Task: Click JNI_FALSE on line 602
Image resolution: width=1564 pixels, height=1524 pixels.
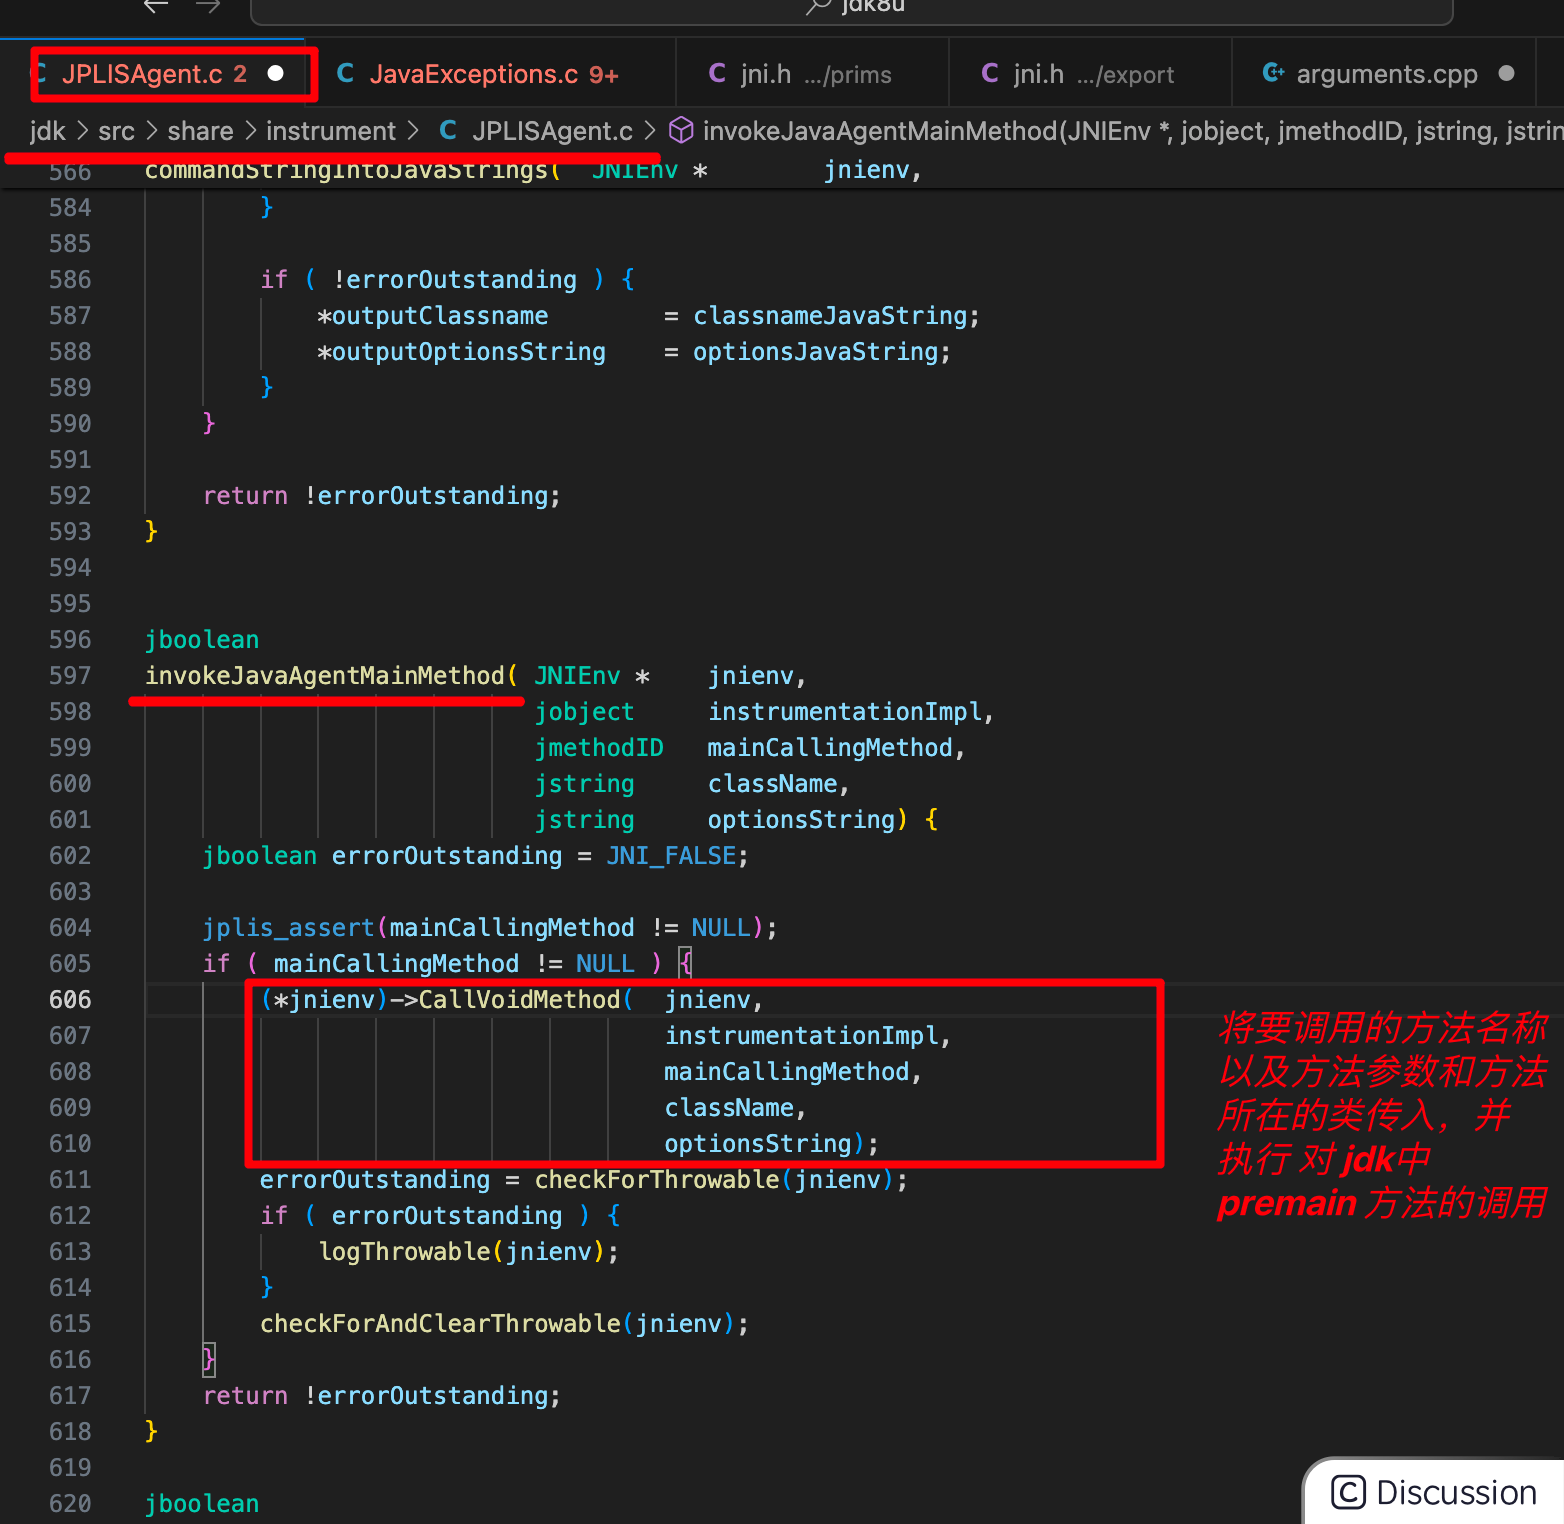Action: click(x=671, y=855)
